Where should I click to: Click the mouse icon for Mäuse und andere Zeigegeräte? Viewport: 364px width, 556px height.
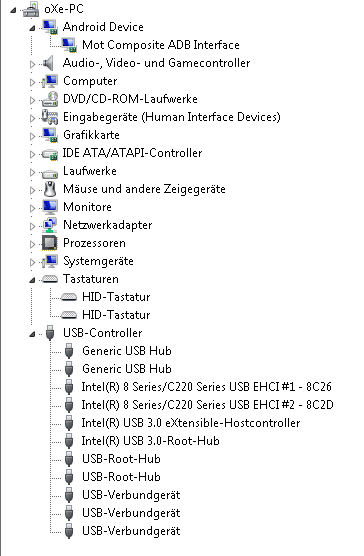click(50, 189)
